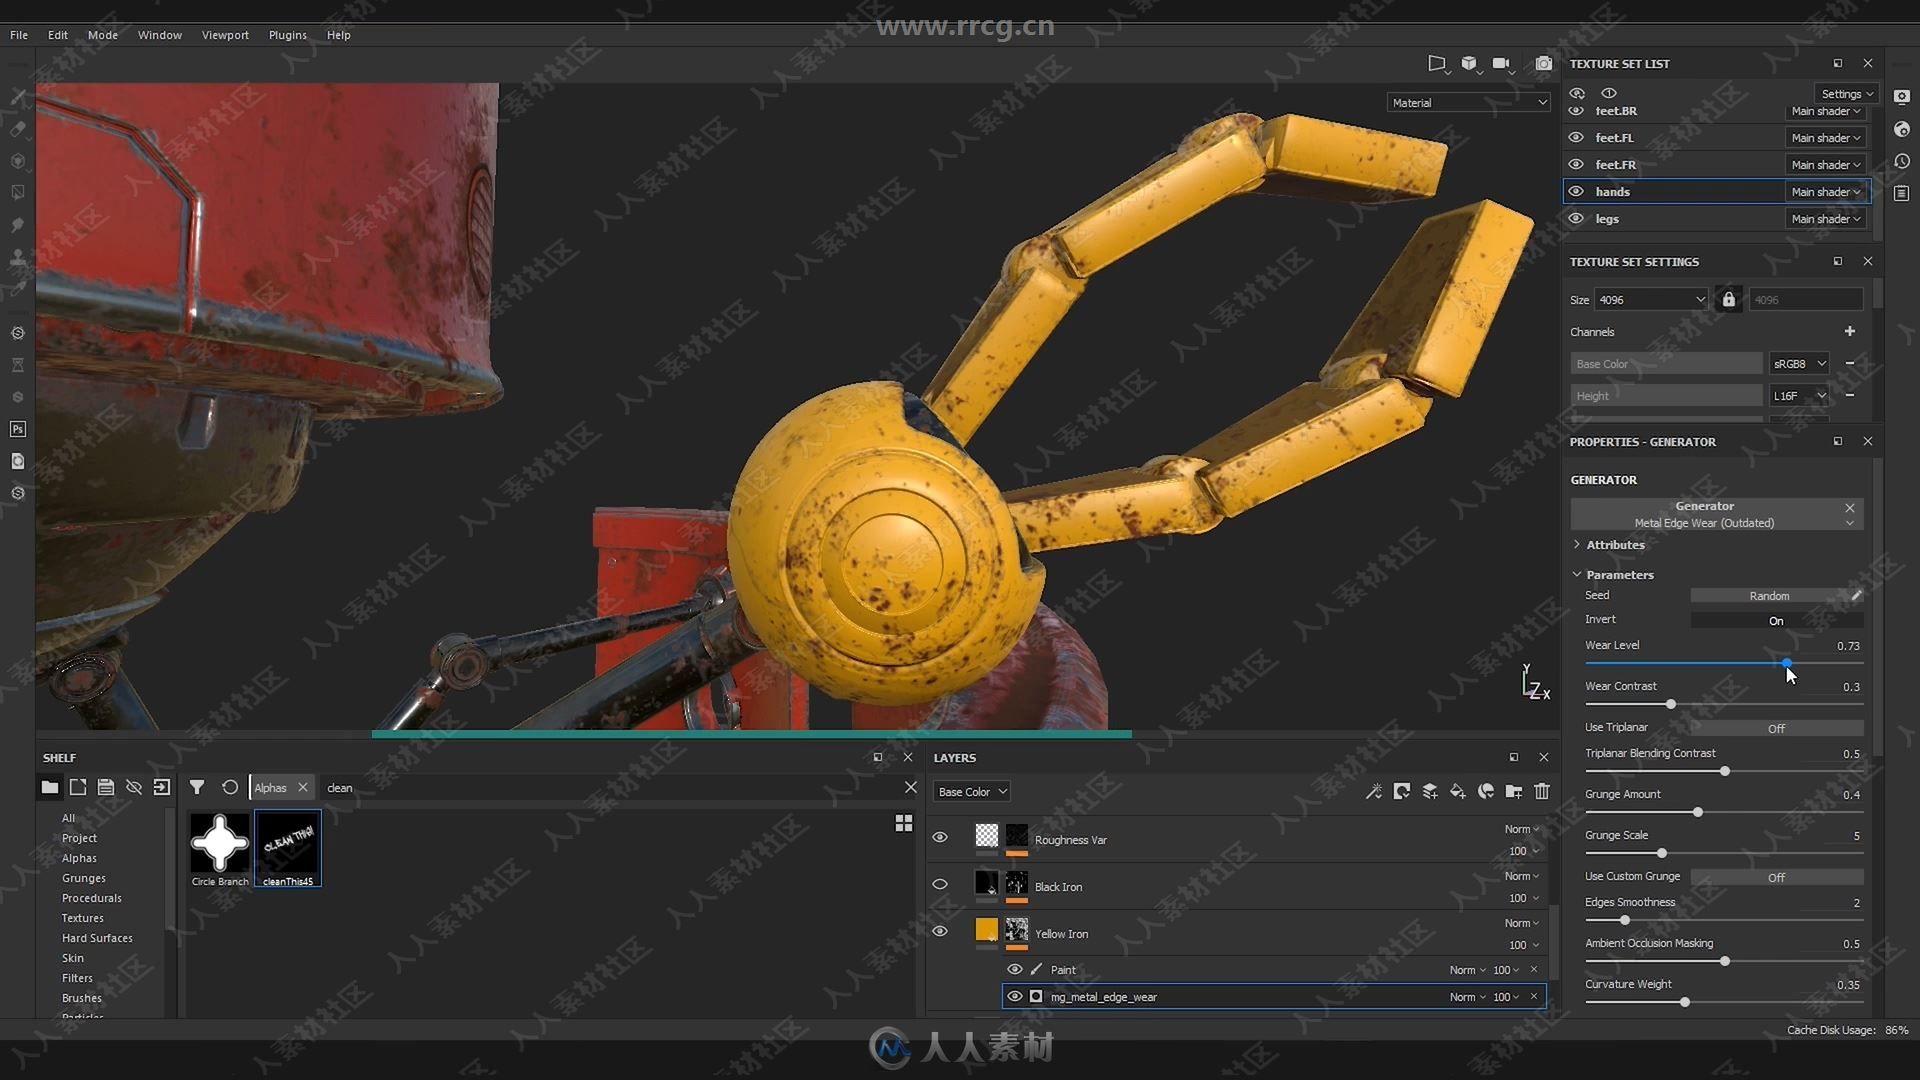This screenshot has height=1080, width=1920.
Task: Open the Viewport menu
Action: [x=225, y=35]
